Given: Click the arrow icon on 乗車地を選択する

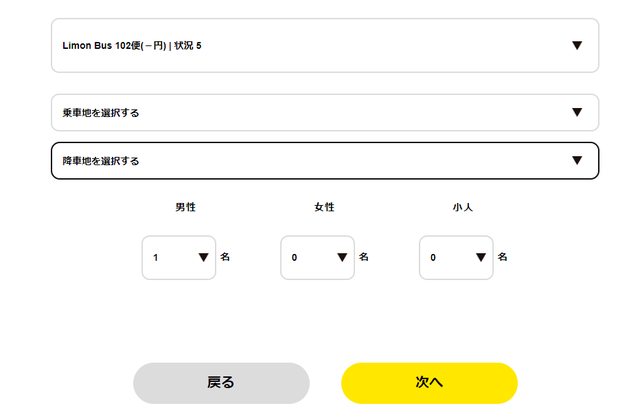Looking at the screenshot, I should click(577, 112).
